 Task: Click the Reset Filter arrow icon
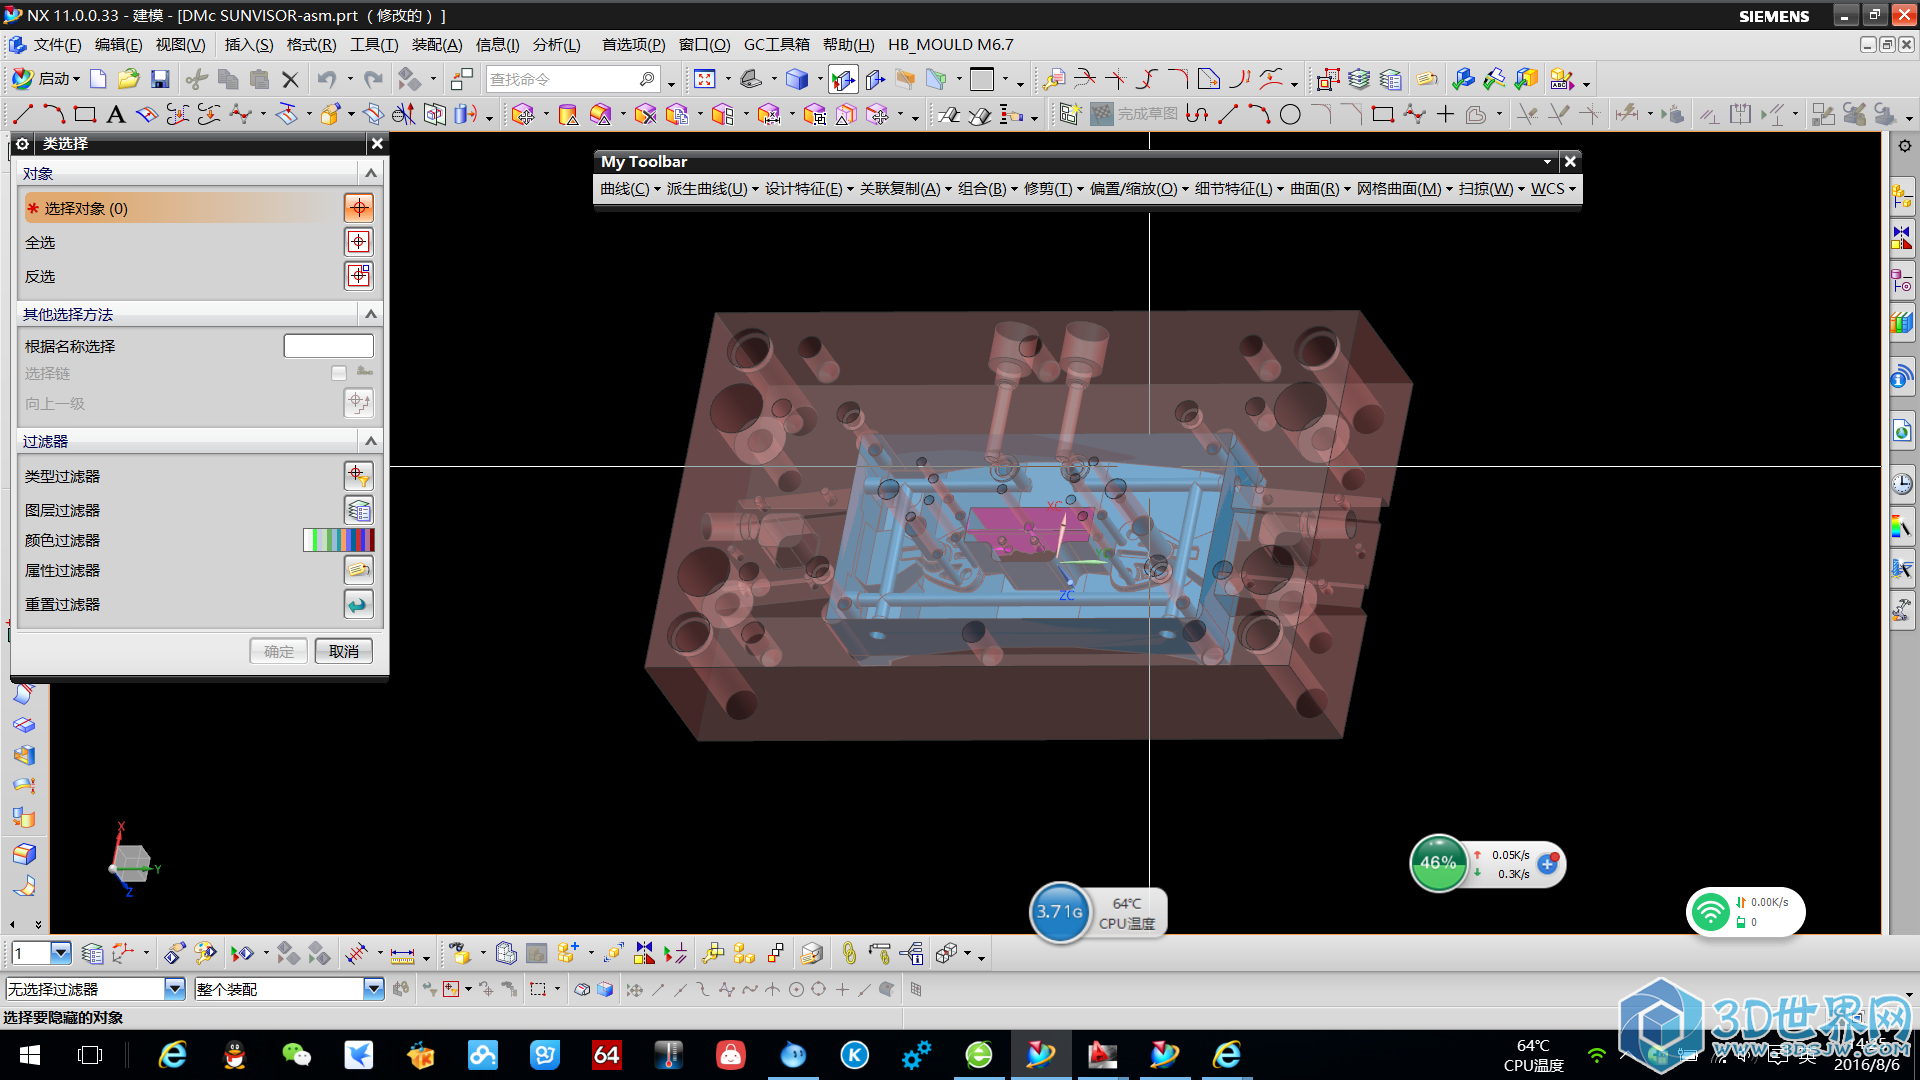358,604
